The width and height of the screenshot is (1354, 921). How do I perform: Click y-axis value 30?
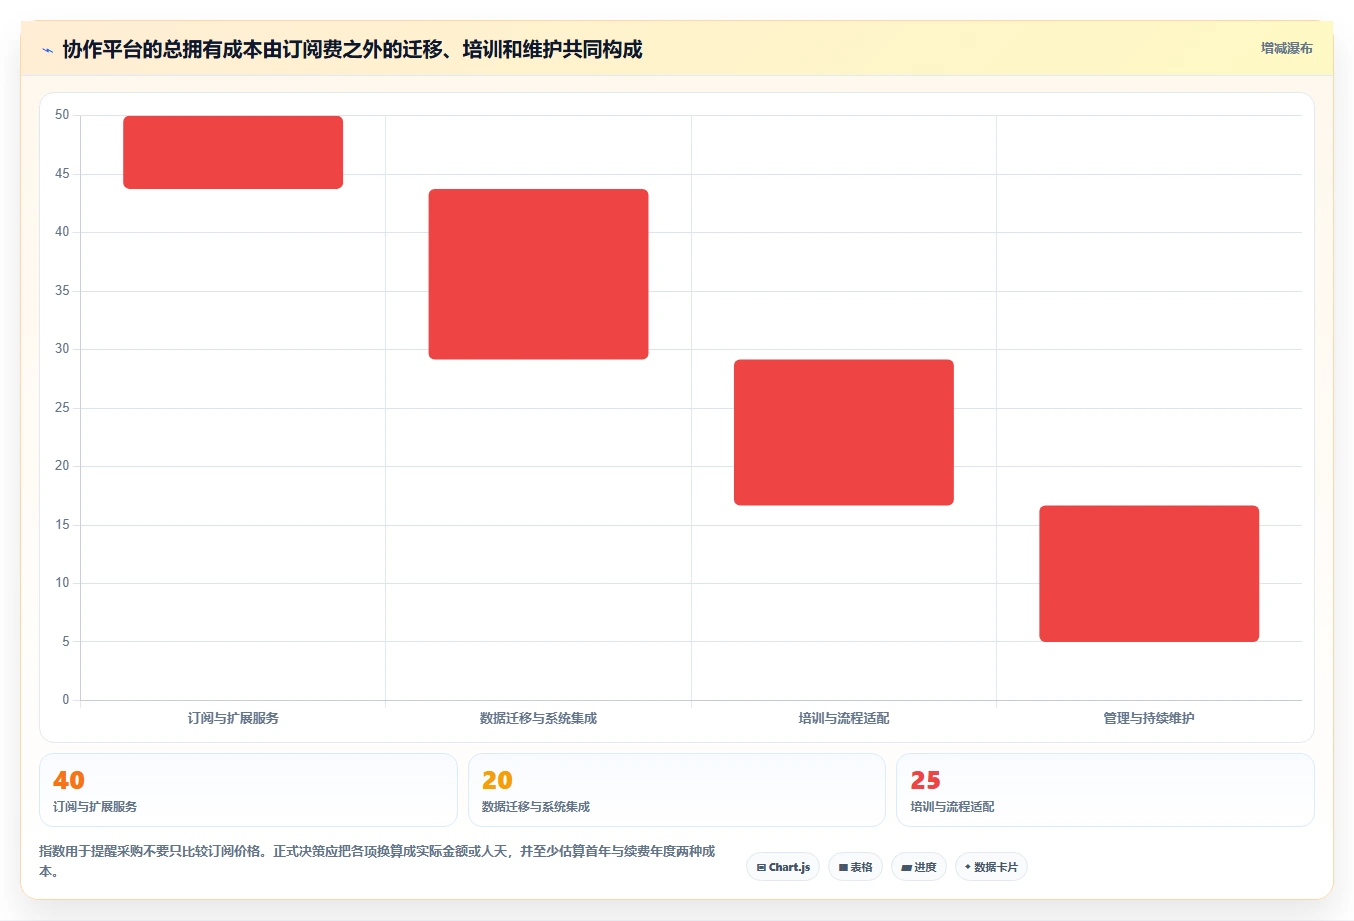click(62, 349)
